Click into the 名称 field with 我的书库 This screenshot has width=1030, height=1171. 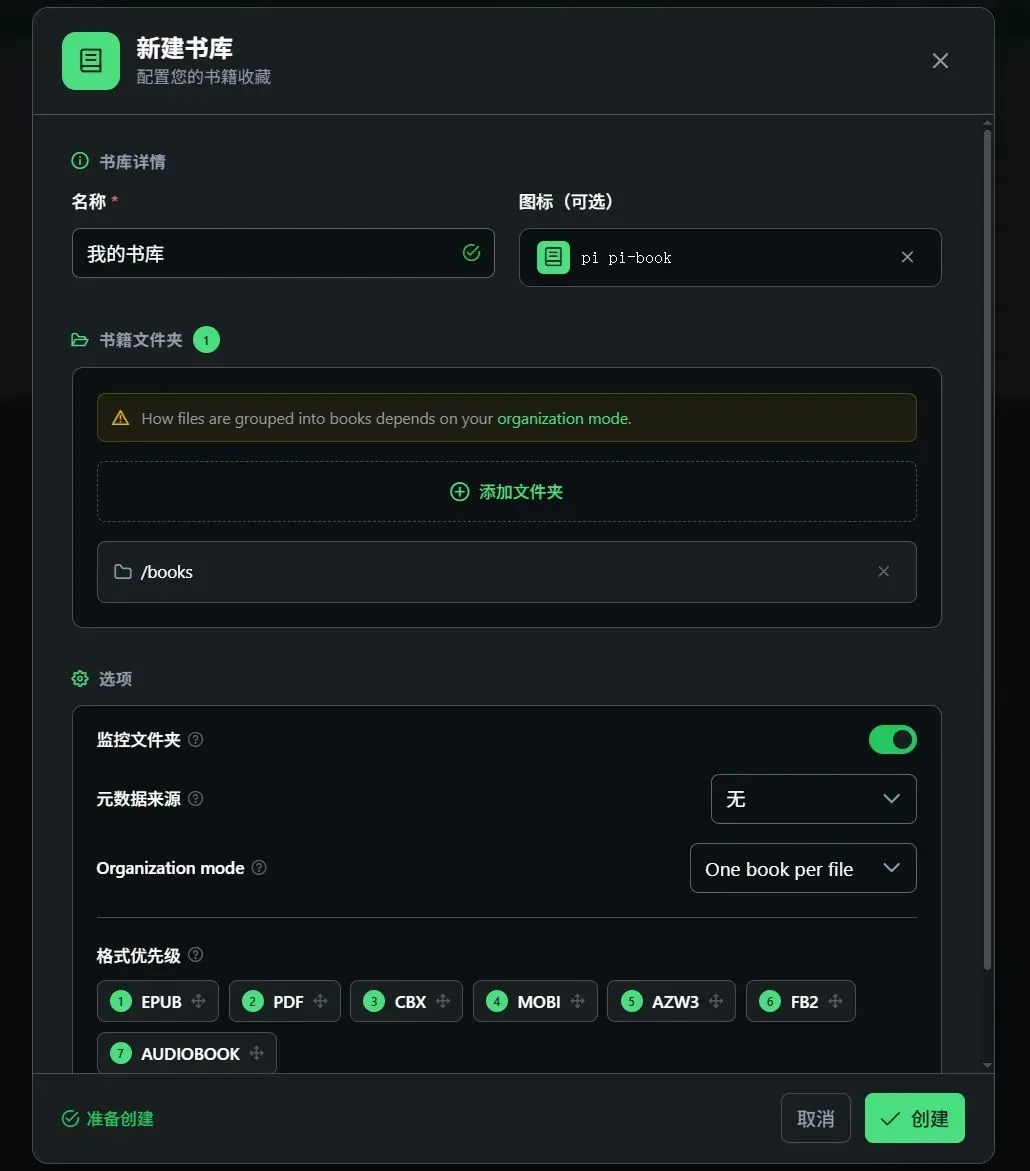(x=283, y=253)
